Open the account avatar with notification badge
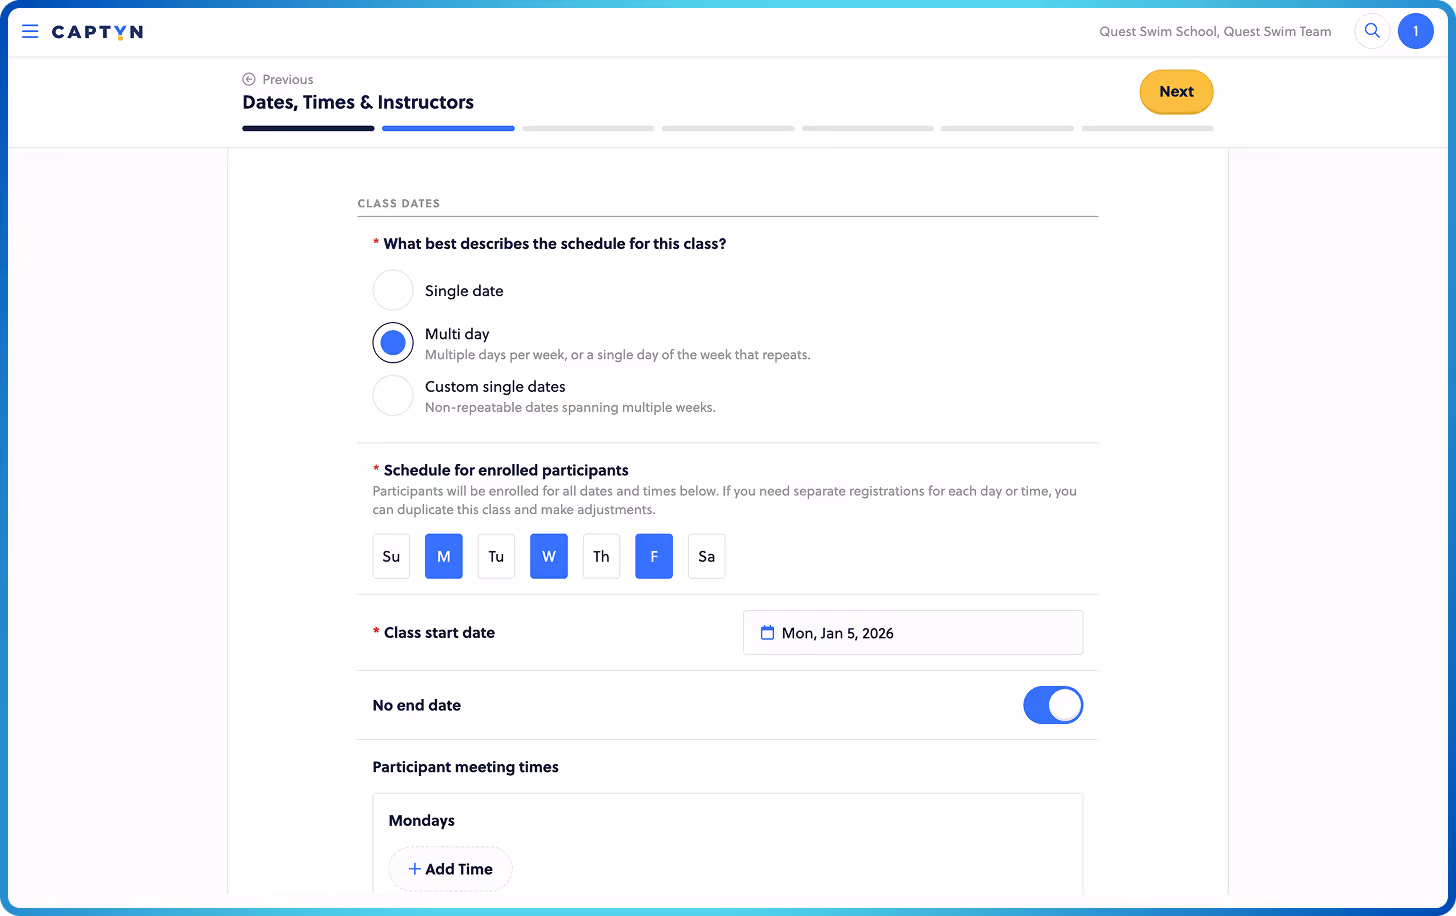 click(1416, 31)
